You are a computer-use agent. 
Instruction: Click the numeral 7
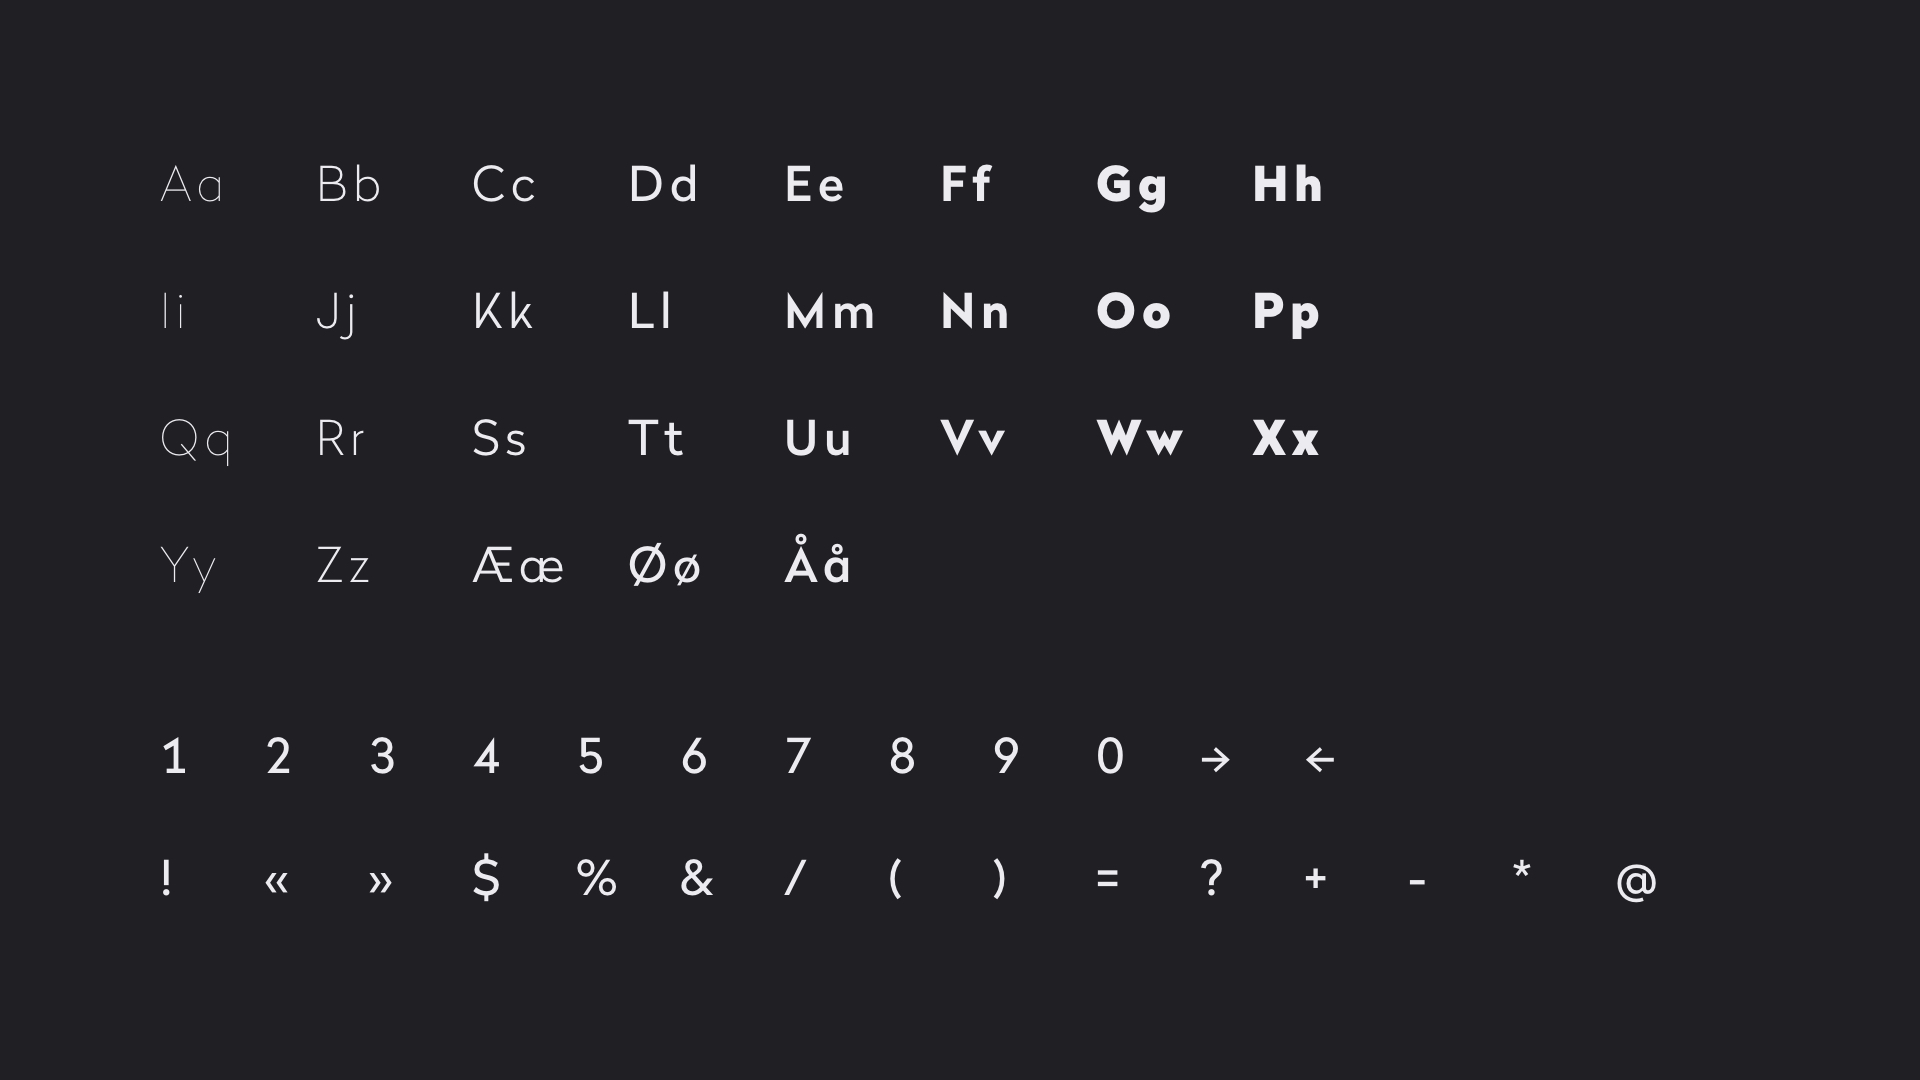(x=797, y=757)
